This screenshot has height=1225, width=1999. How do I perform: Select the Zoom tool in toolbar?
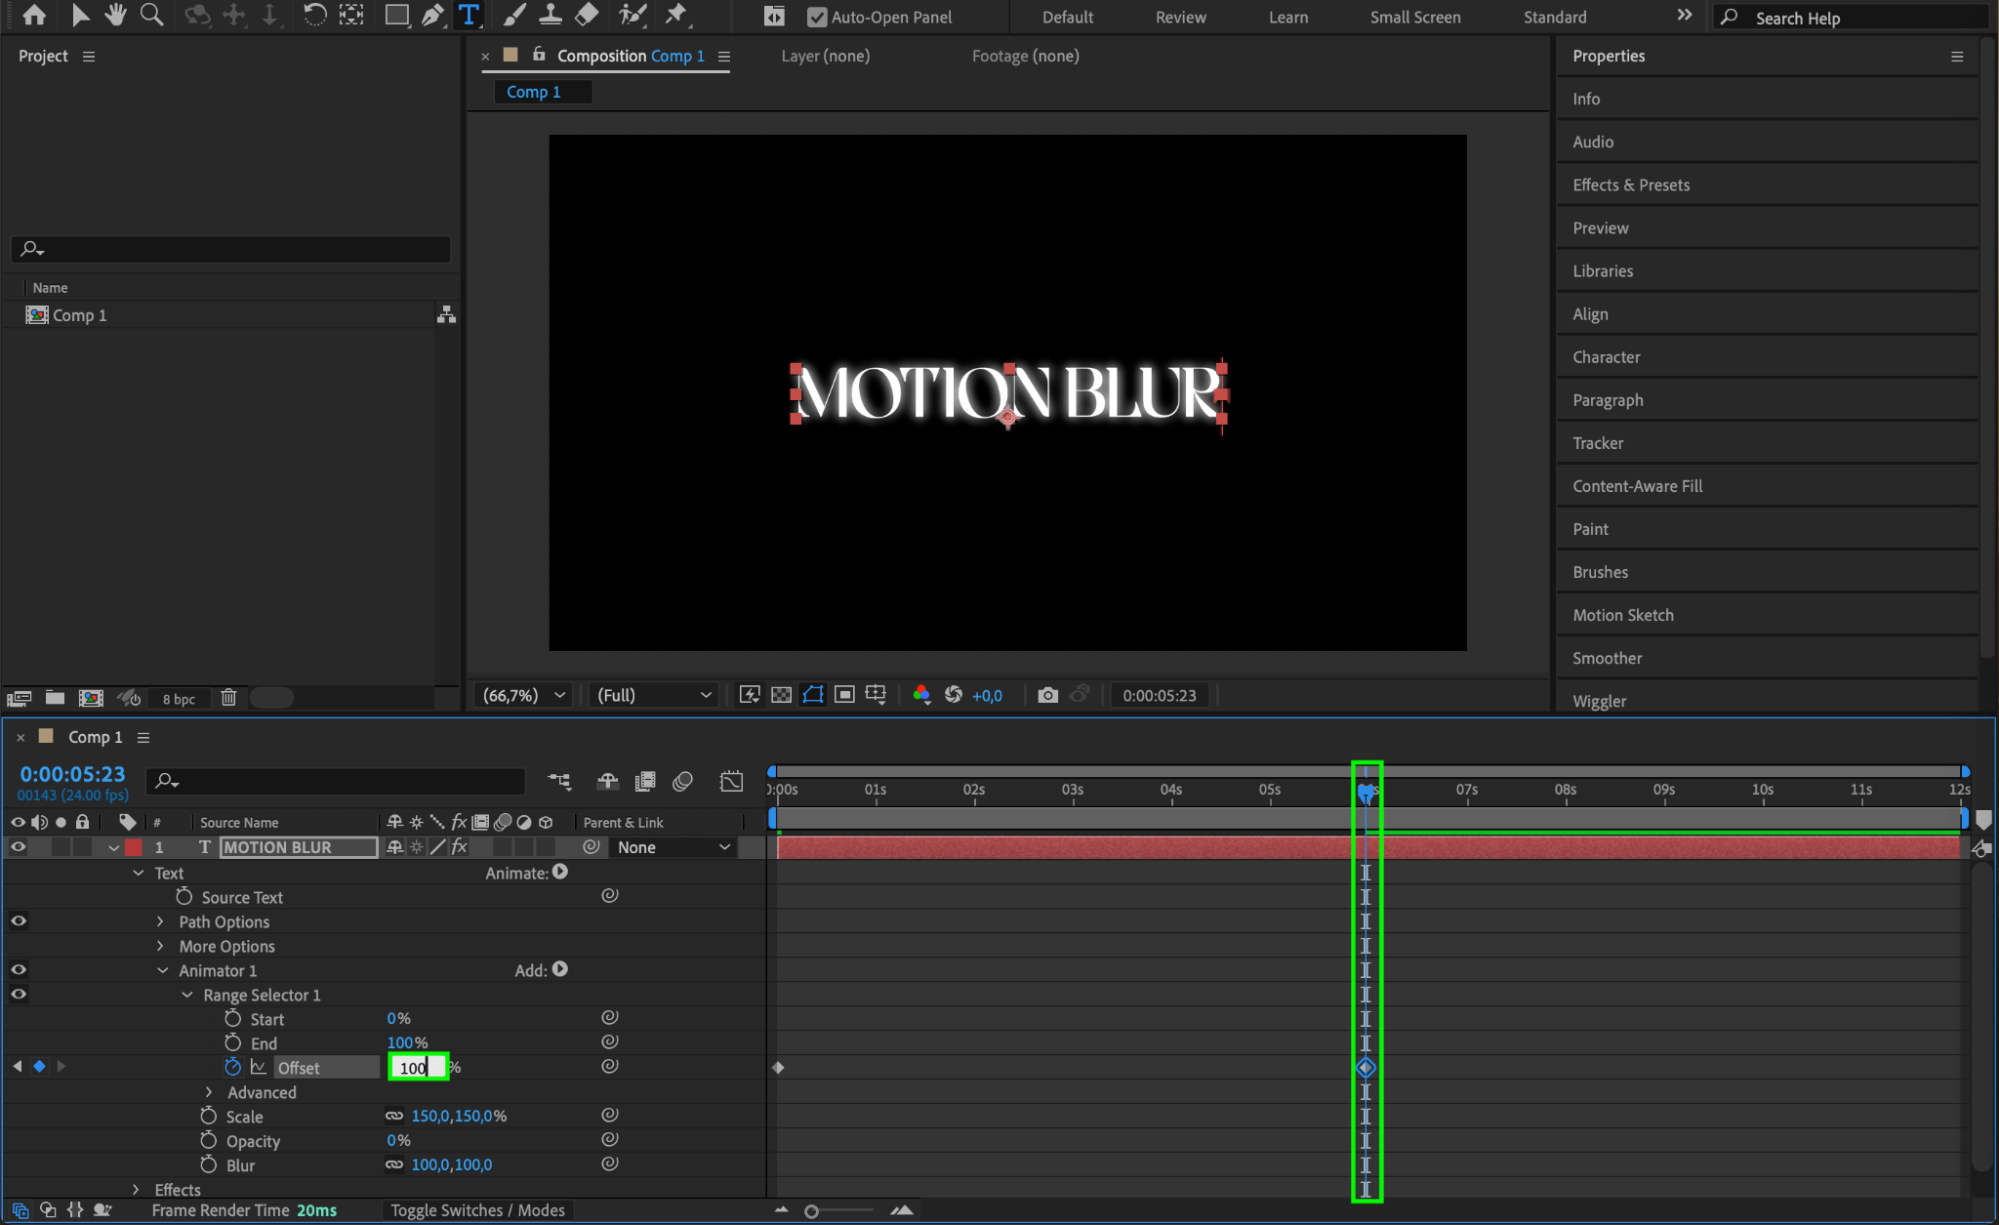152,15
